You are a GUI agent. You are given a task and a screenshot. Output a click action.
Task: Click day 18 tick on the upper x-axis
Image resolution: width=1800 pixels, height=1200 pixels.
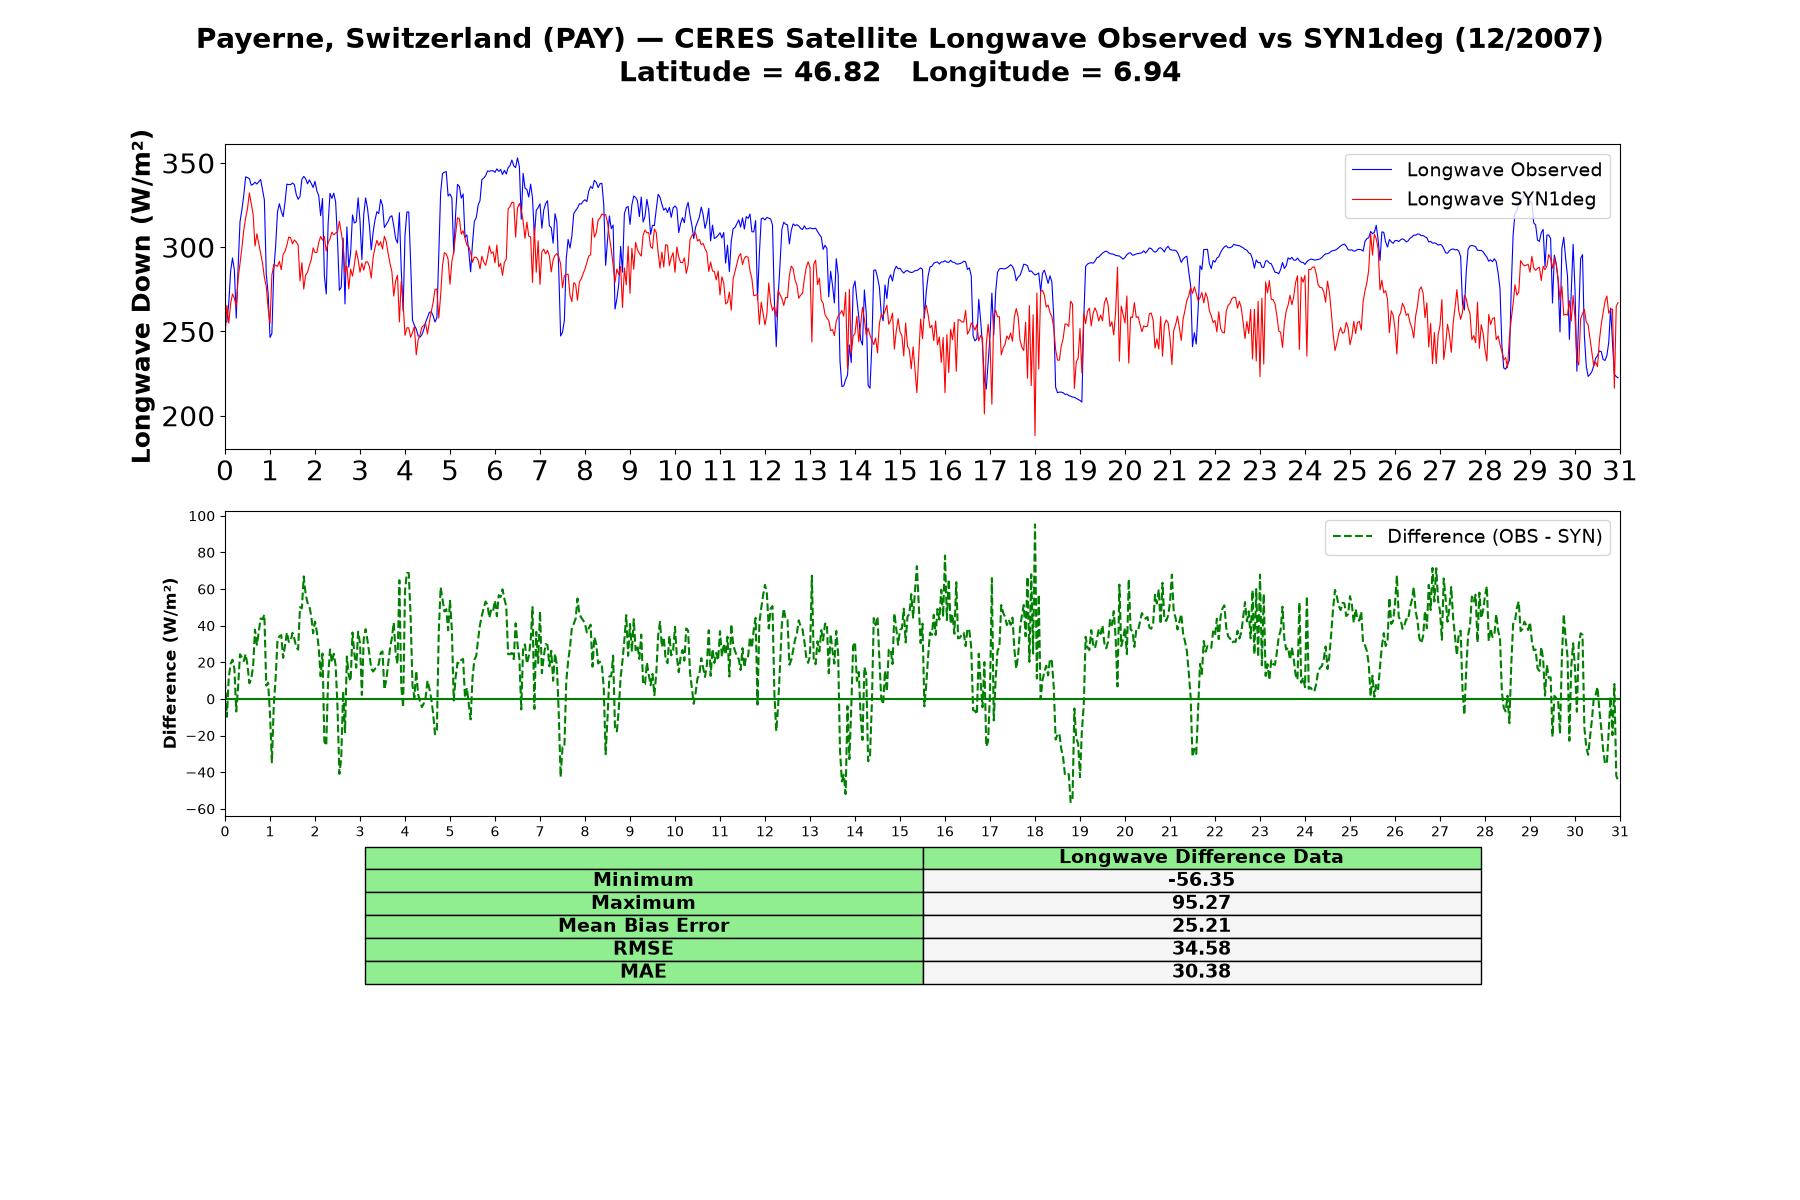click(x=1035, y=471)
